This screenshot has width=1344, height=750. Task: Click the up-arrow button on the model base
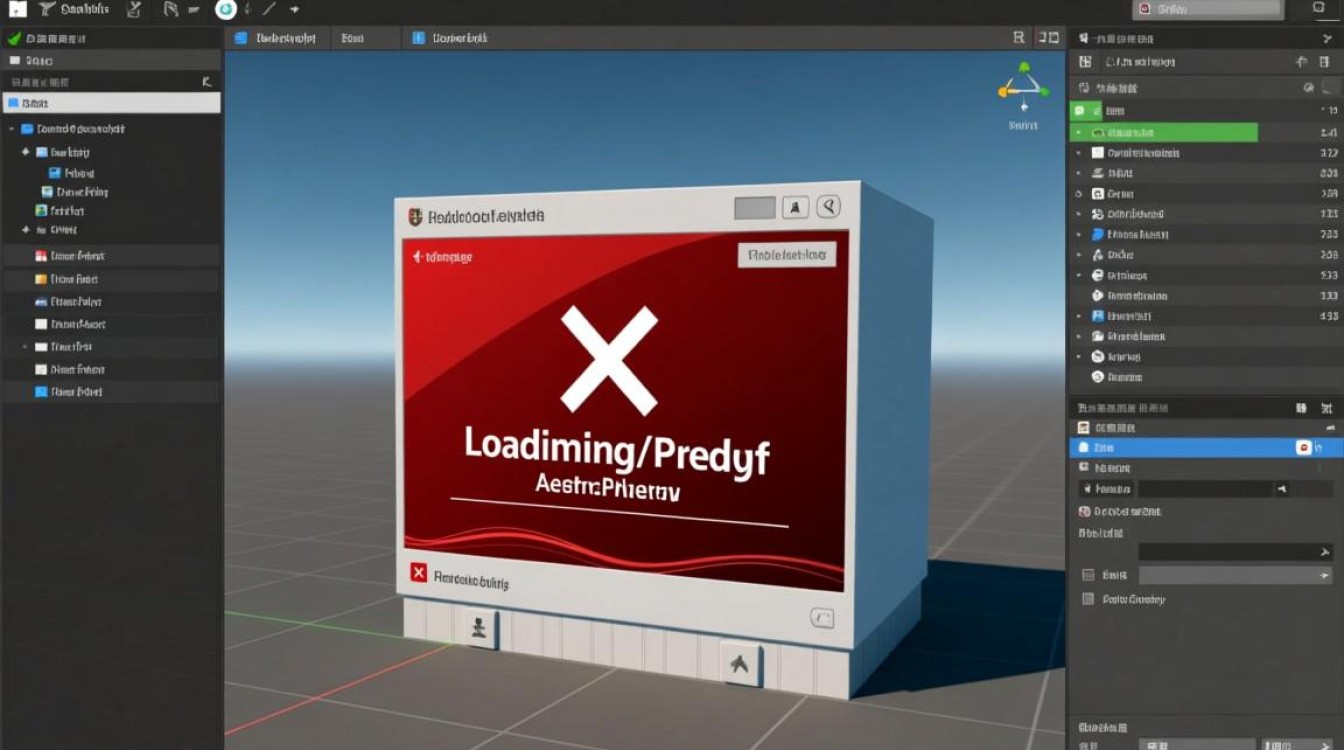click(x=739, y=664)
